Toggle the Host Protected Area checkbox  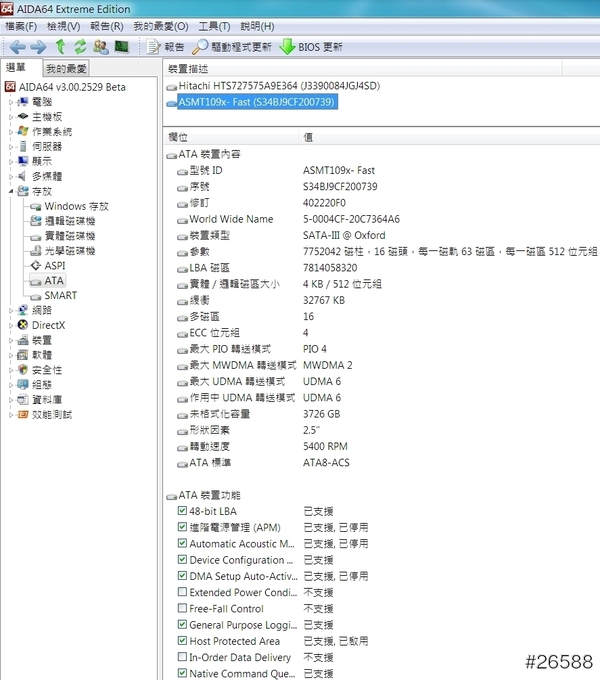(182, 641)
